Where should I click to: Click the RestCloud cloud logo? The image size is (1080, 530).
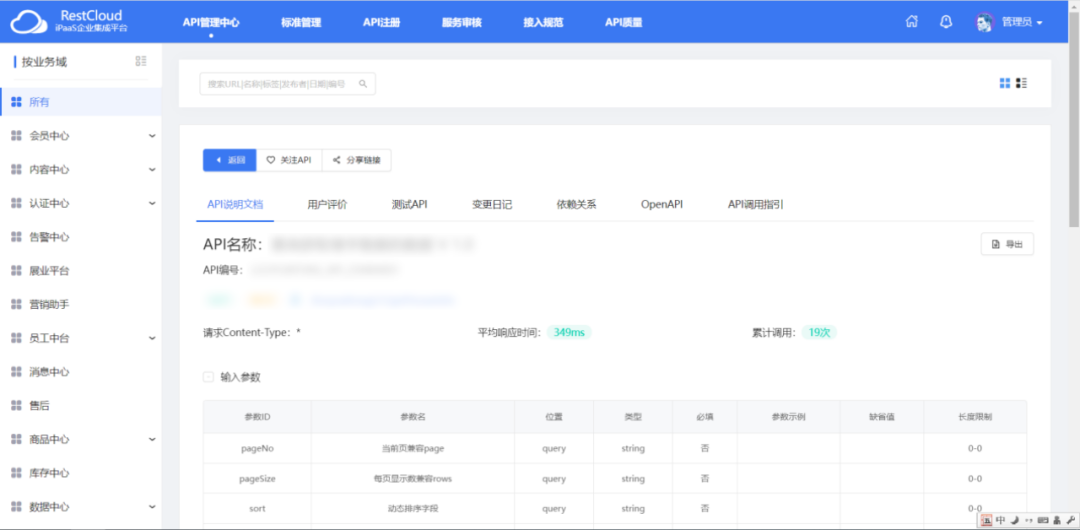pyautogui.click(x=28, y=22)
